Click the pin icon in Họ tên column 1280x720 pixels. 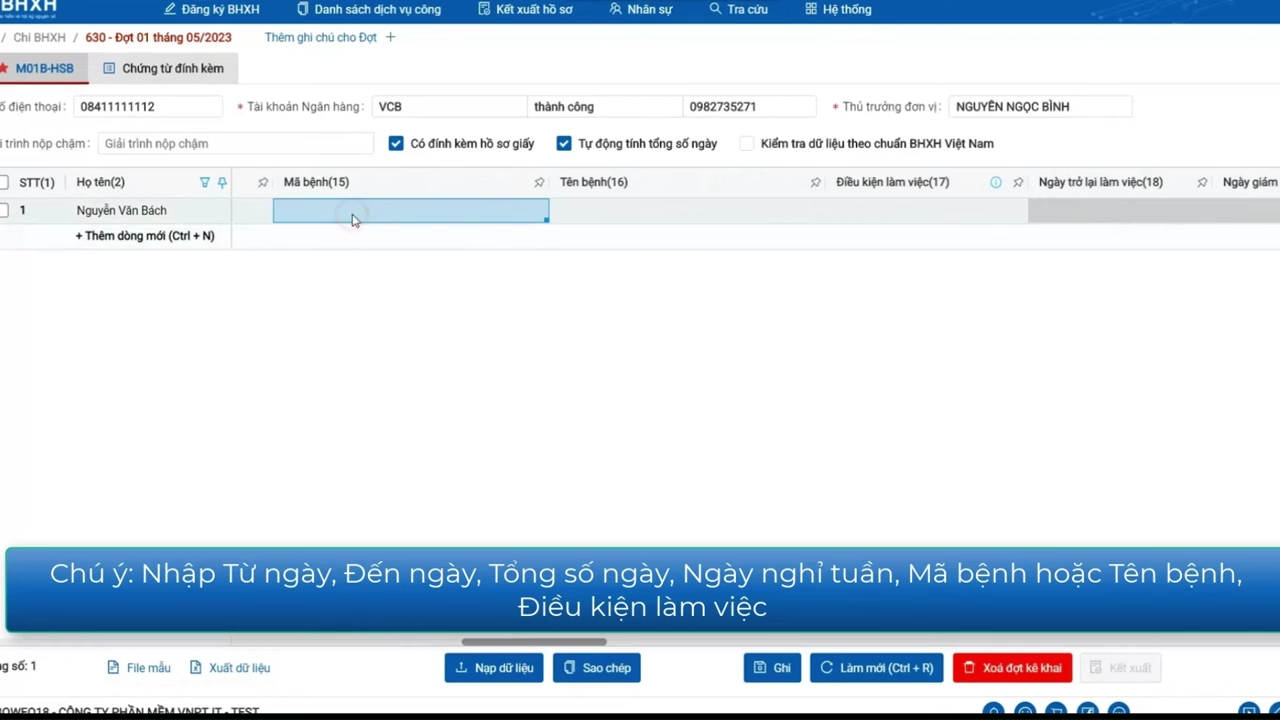(x=222, y=182)
